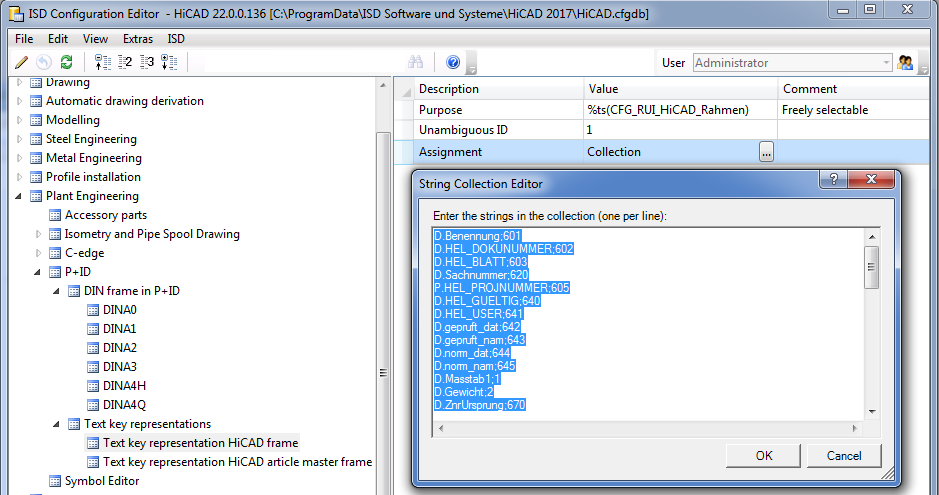This screenshot has width=939, height=495.
Task: Click the table corner select-all cell
Action: 404,89
